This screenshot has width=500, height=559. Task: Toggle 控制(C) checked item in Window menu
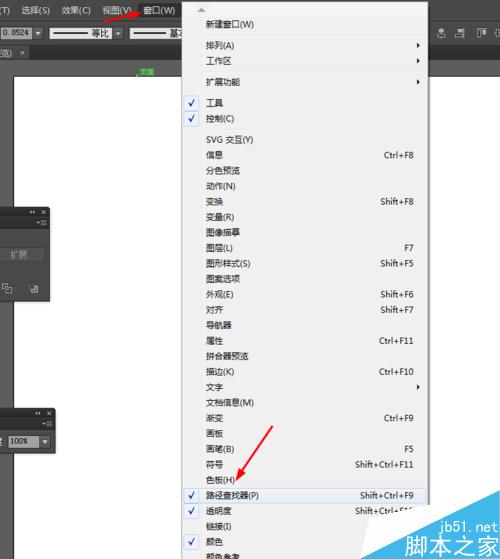pyautogui.click(x=305, y=119)
